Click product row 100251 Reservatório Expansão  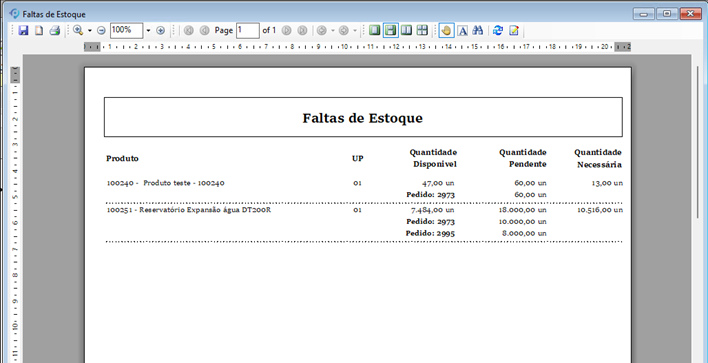point(189,209)
